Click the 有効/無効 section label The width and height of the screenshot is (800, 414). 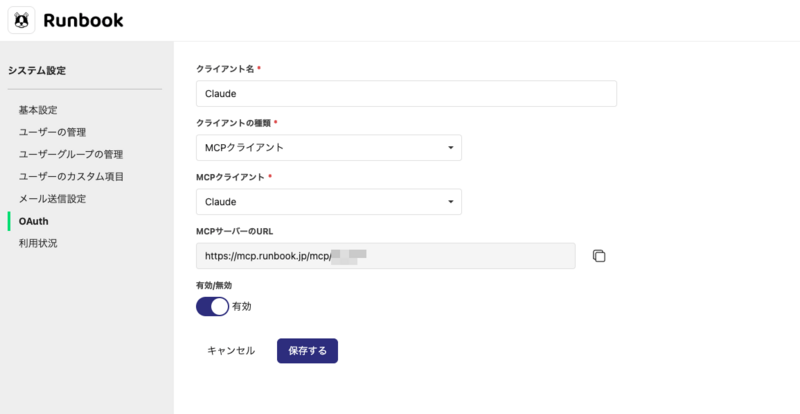coord(214,285)
